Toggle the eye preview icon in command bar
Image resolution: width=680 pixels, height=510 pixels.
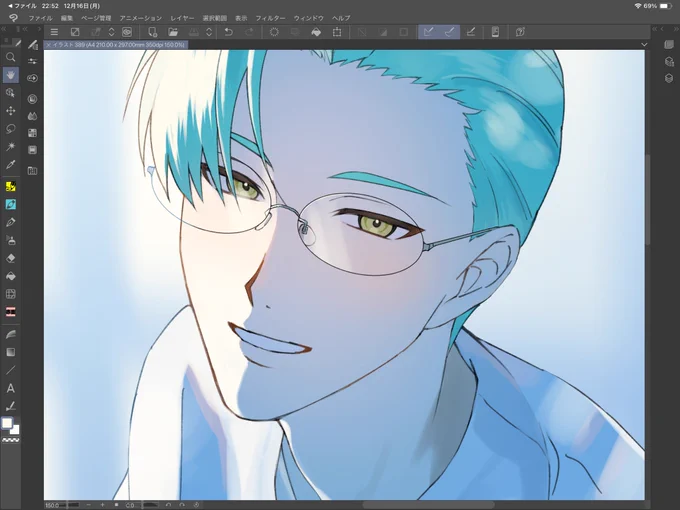[127, 32]
